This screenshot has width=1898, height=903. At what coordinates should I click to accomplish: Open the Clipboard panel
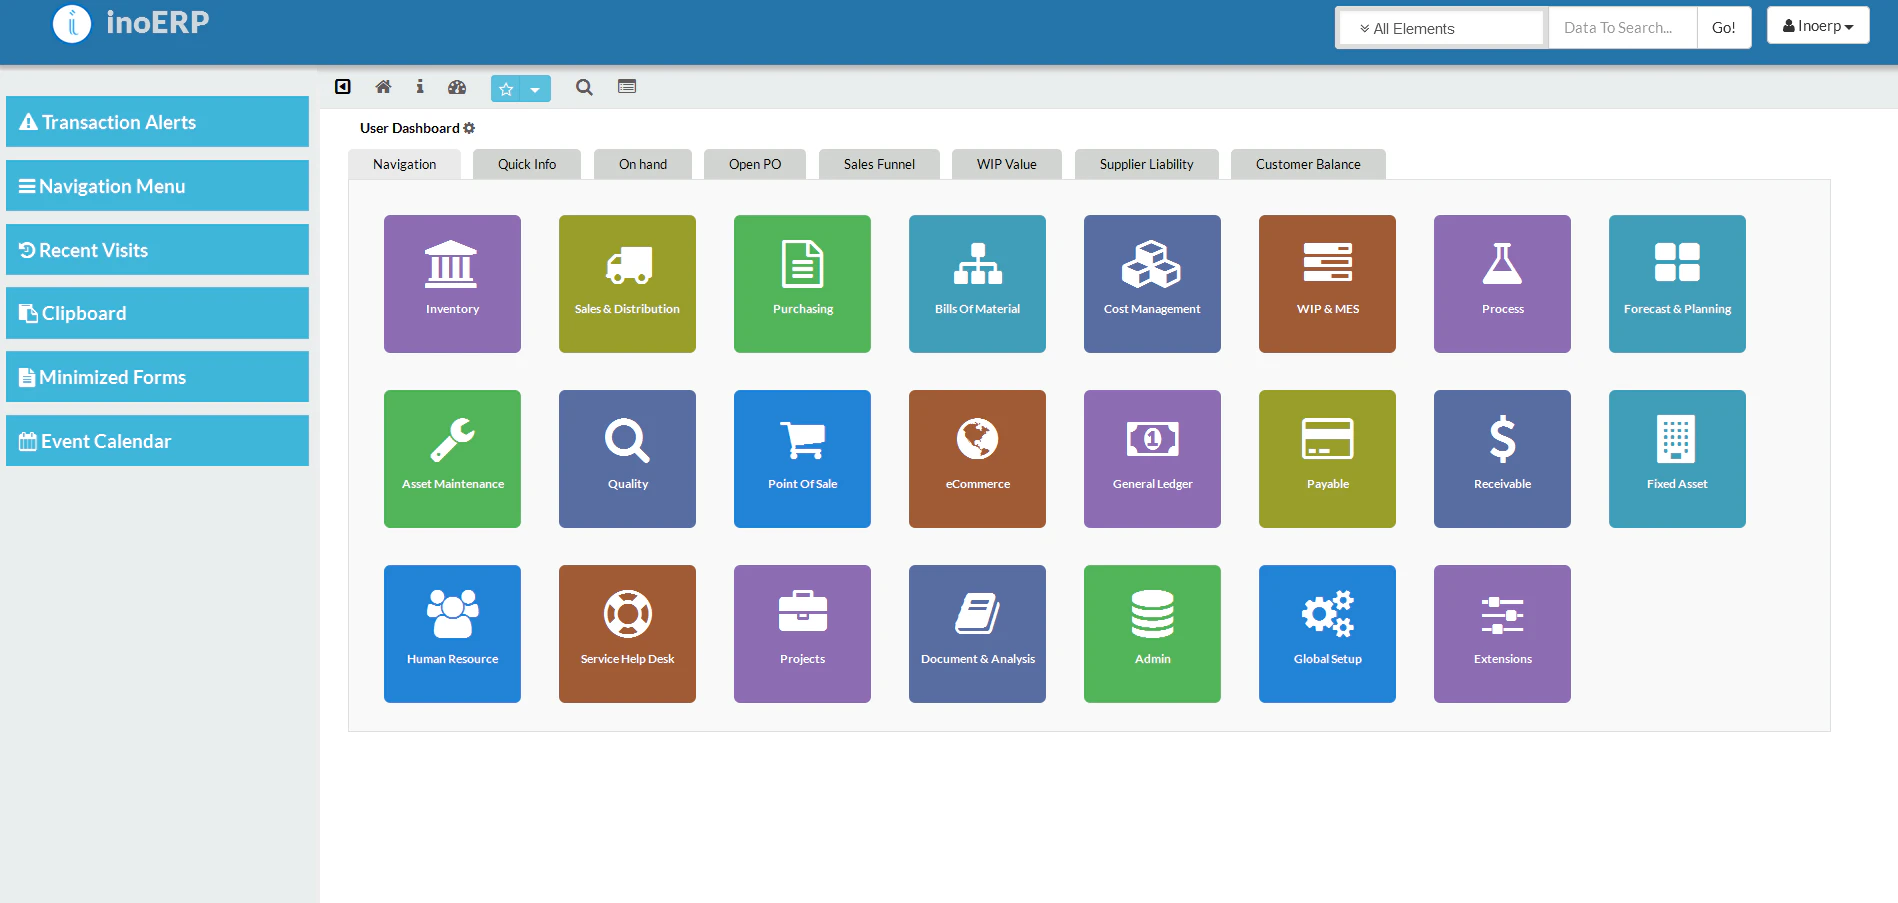point(157,313)
